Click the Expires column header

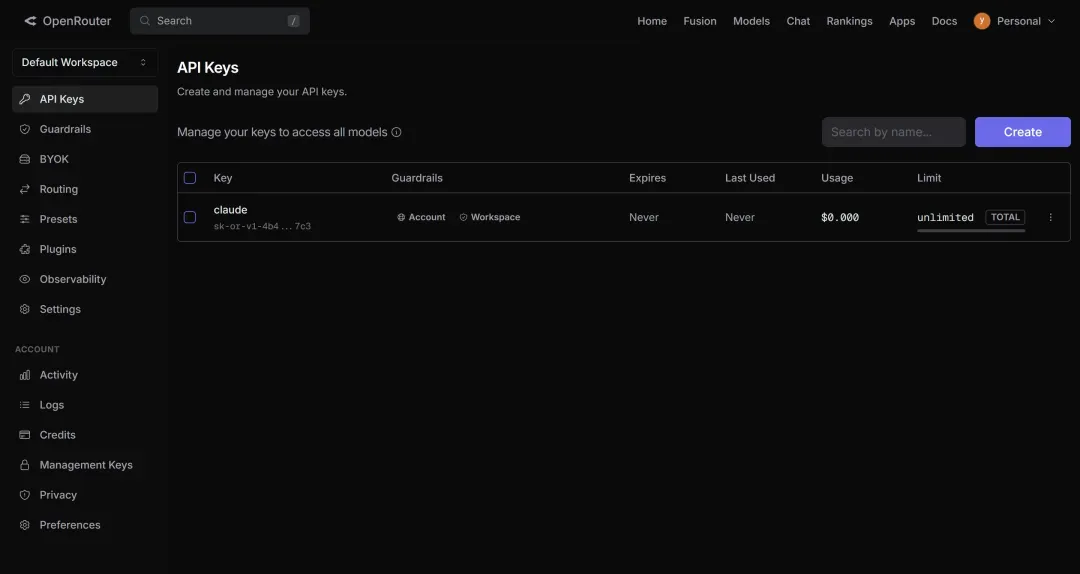647,178
